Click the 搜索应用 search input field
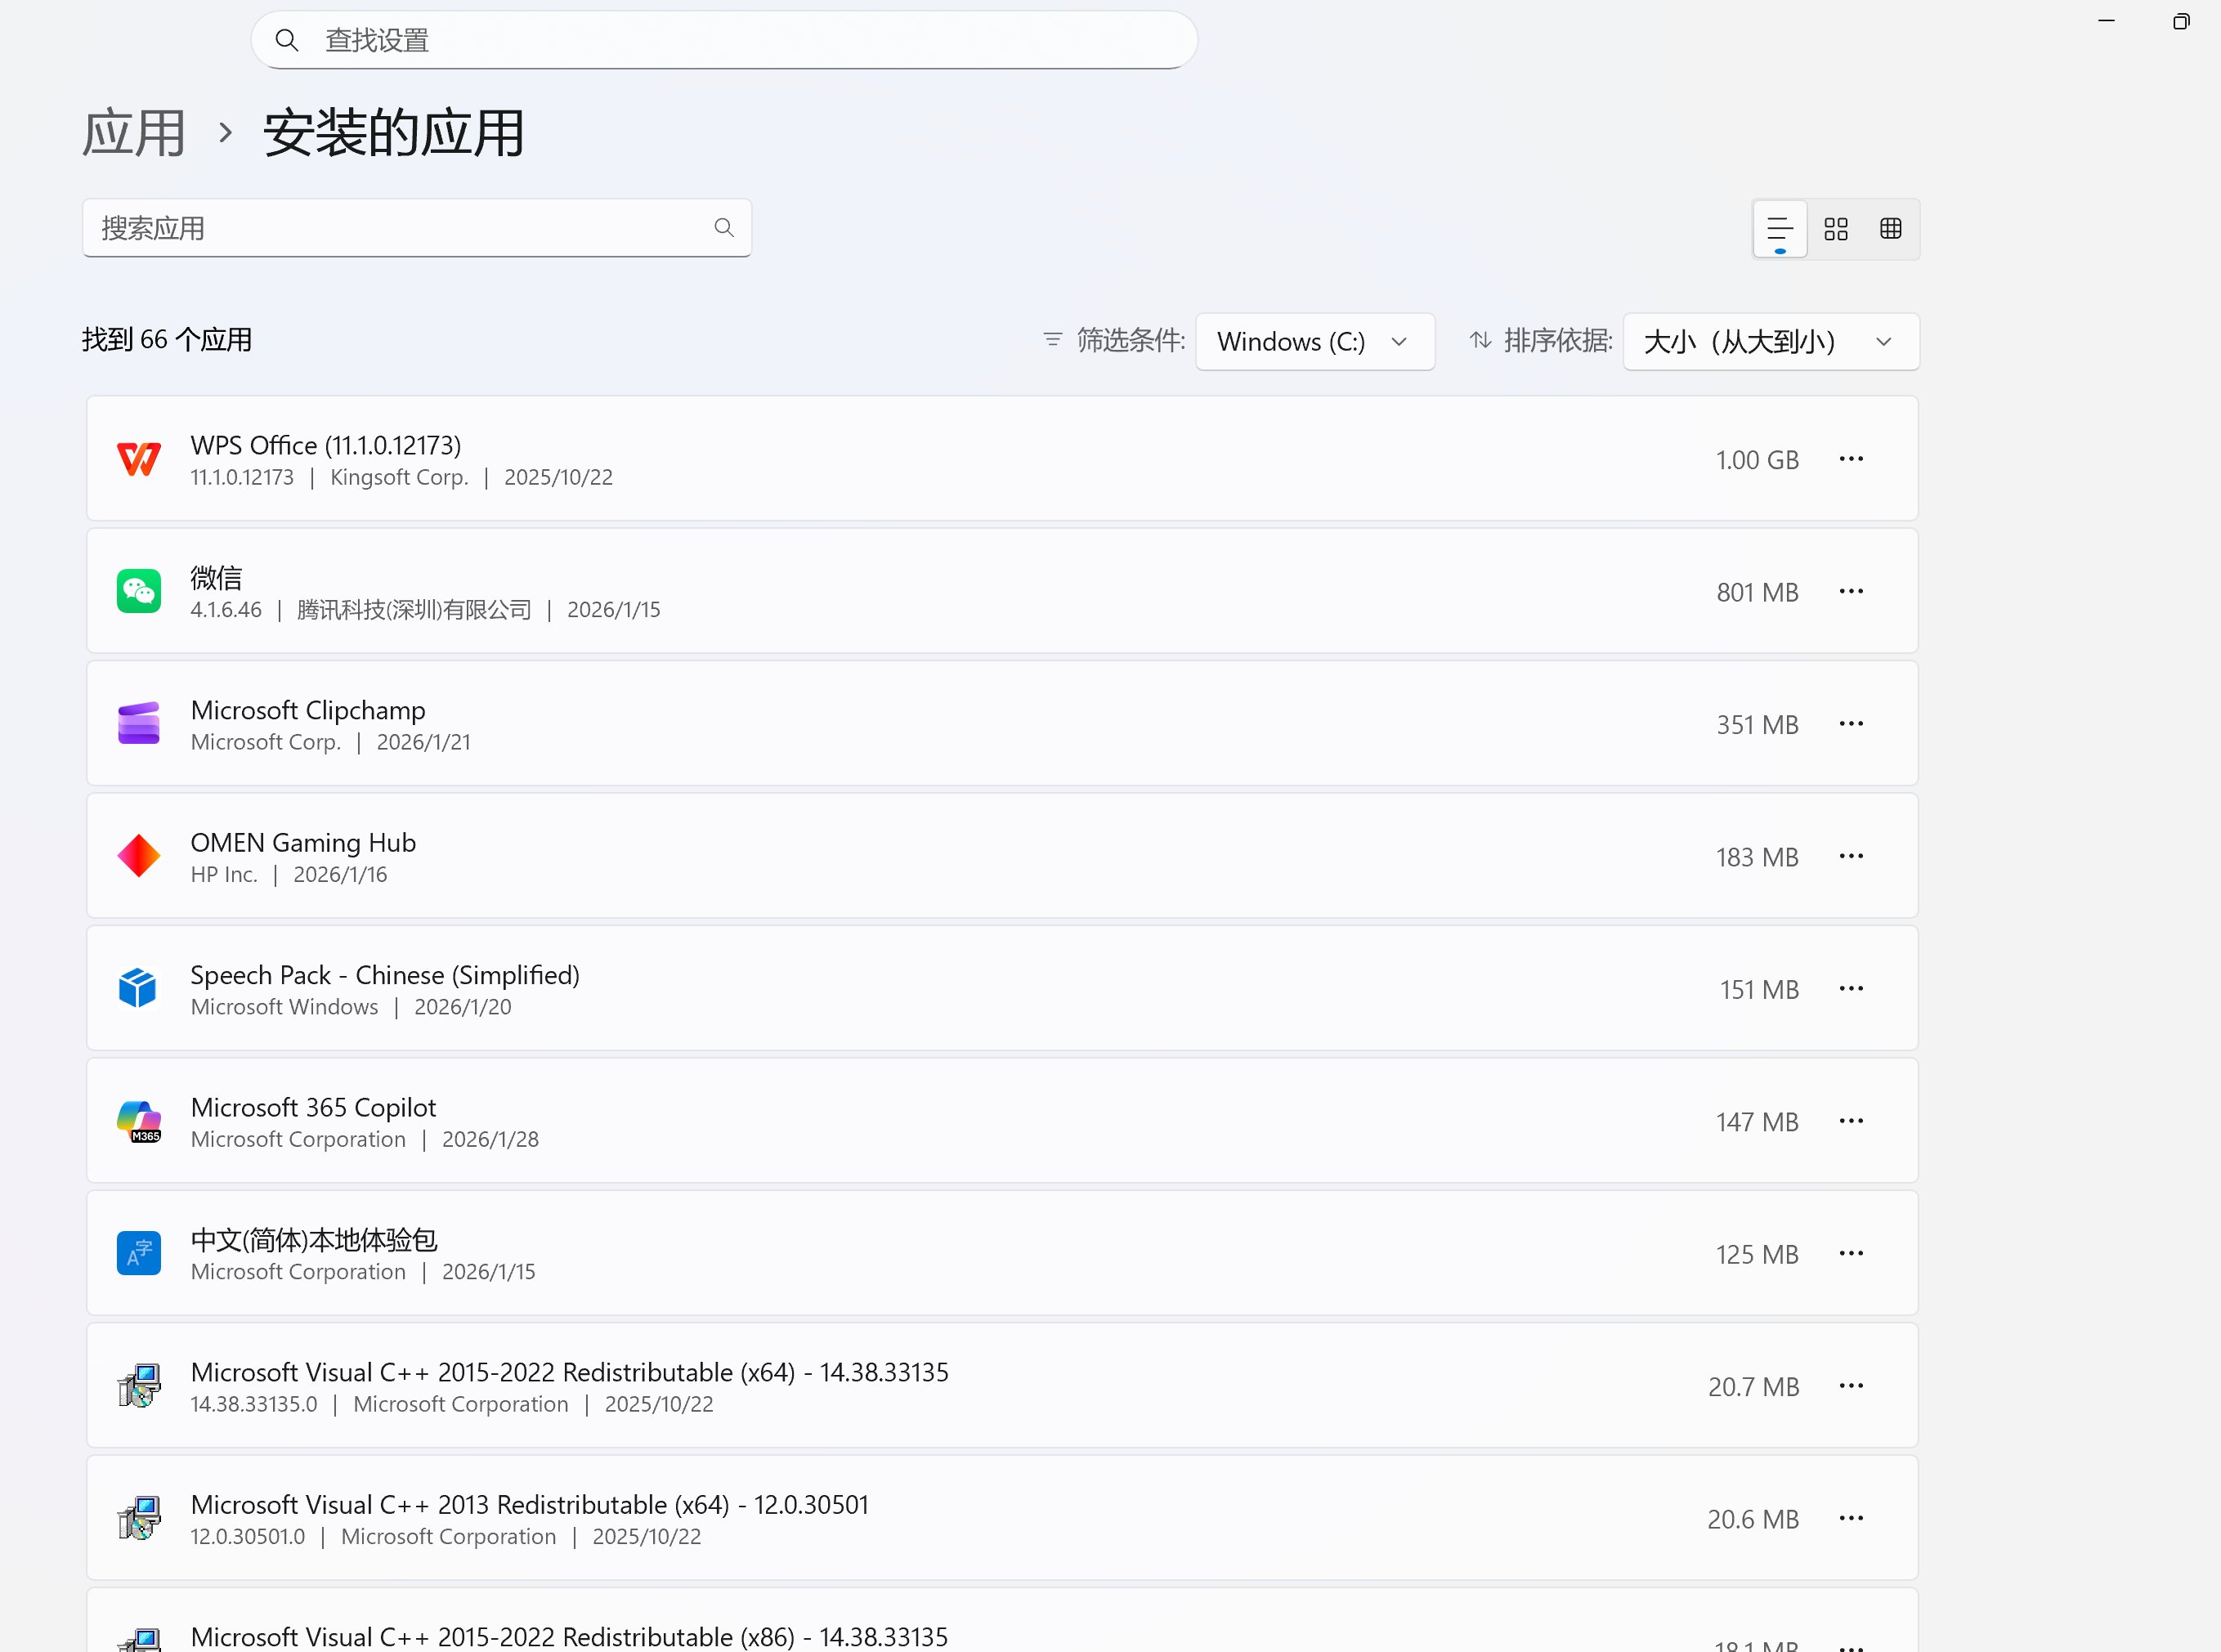Viewport: 2221px width, 1652px height. [400, 228]
